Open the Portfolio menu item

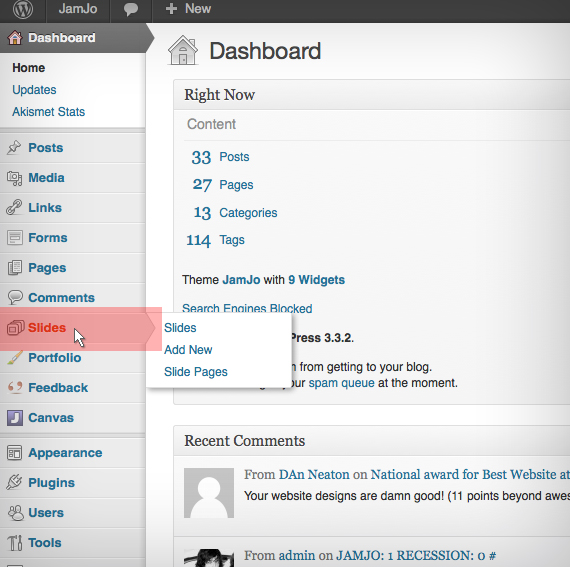(55, 358)
